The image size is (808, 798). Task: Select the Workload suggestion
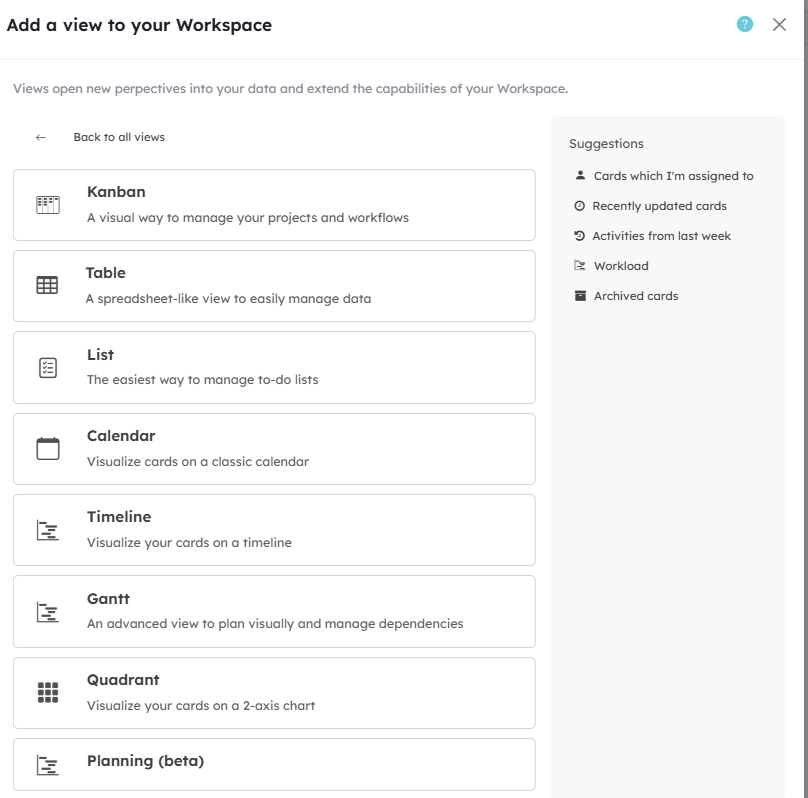(x=620, y=266)
